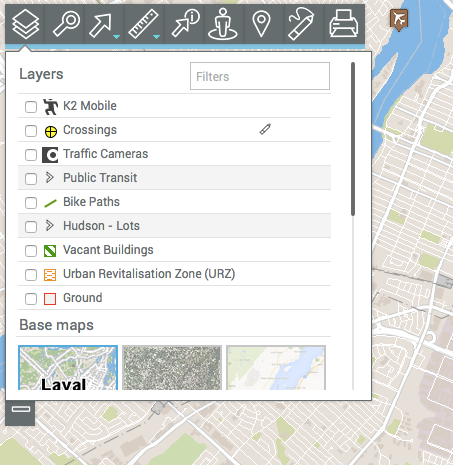Click the printer icon to print map
The height and width of the screenshot is (465, 453).
344,23
